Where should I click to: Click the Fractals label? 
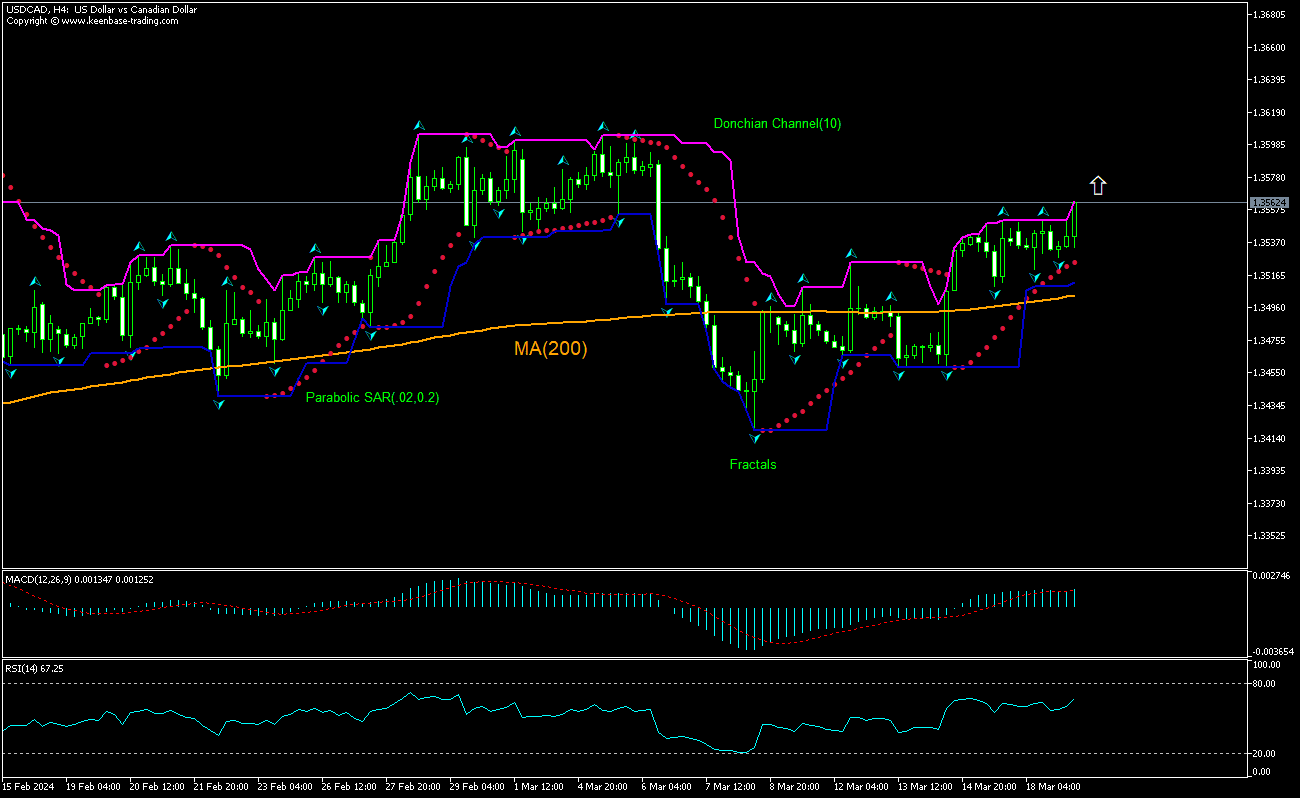click(752, 464)
